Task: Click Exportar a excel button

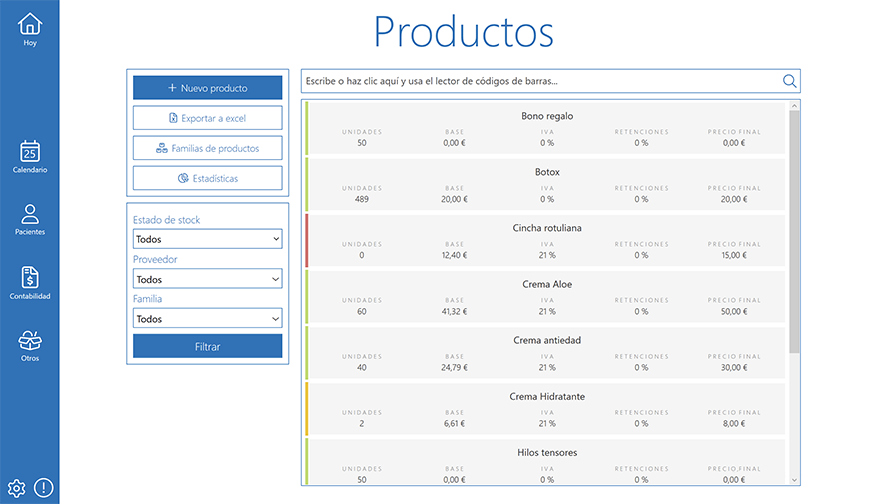Action: (x=207, y=118)
